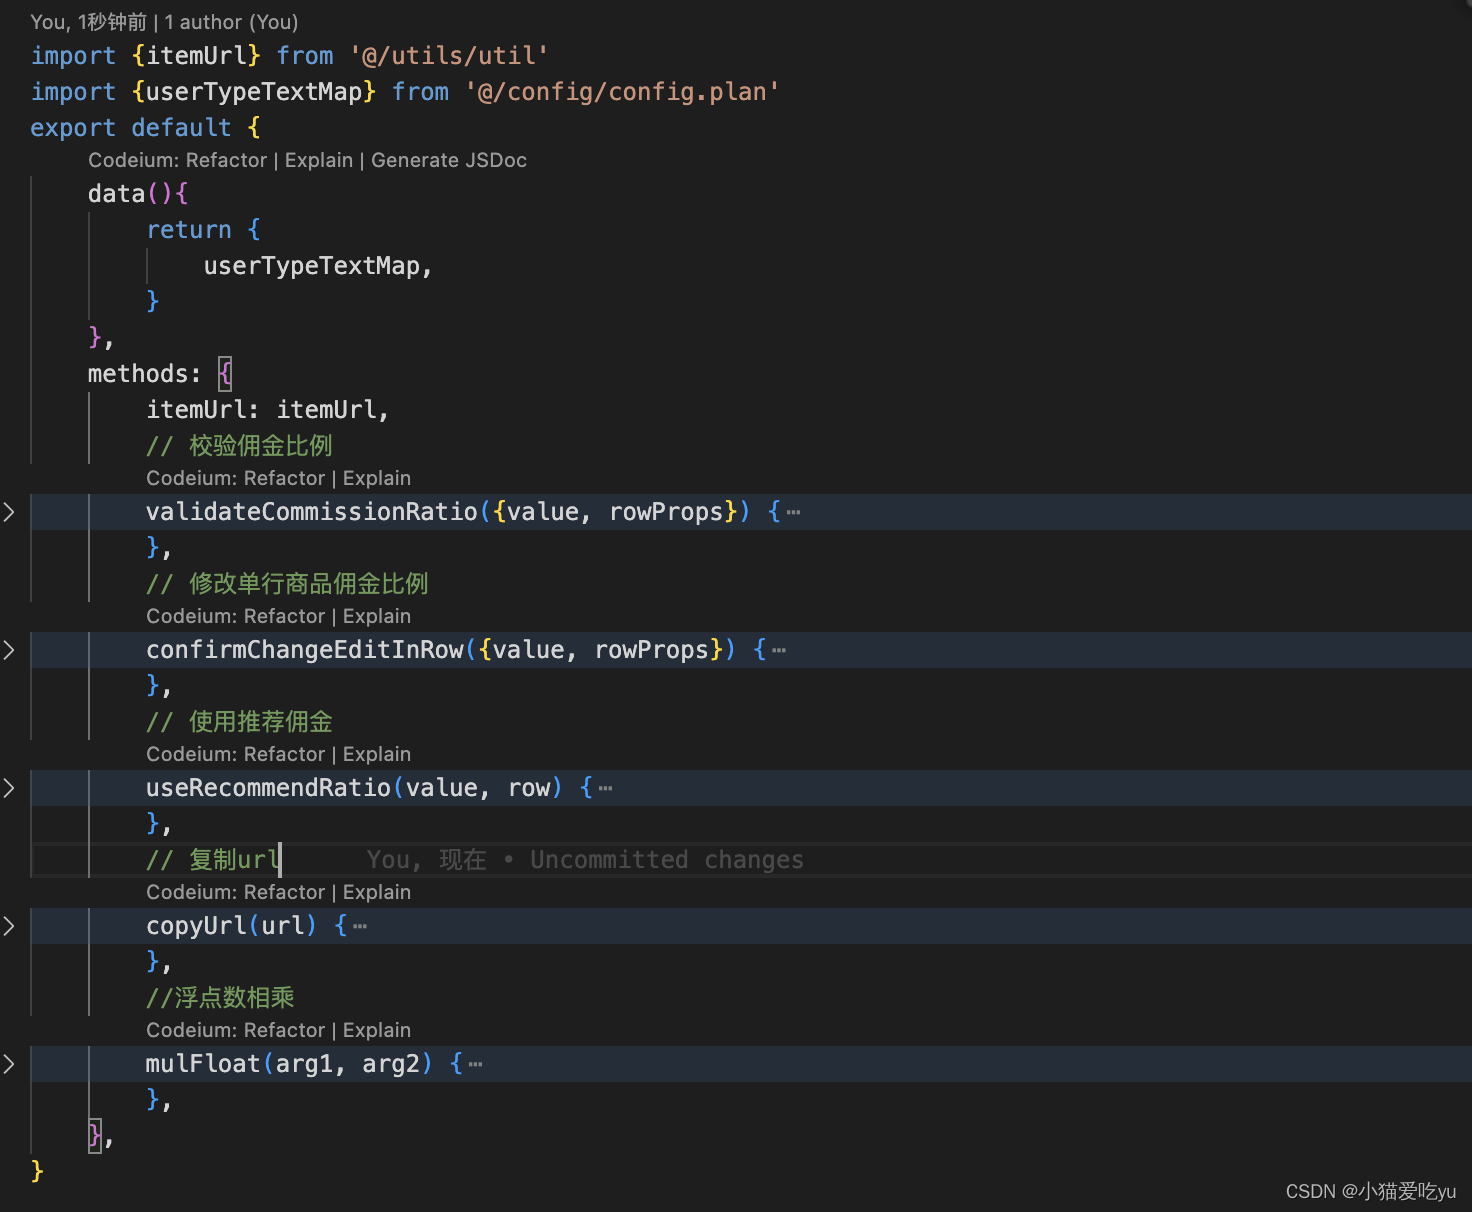
Task: Click the comment '// 校验佣金比例'
Action: tap(239, 446)
